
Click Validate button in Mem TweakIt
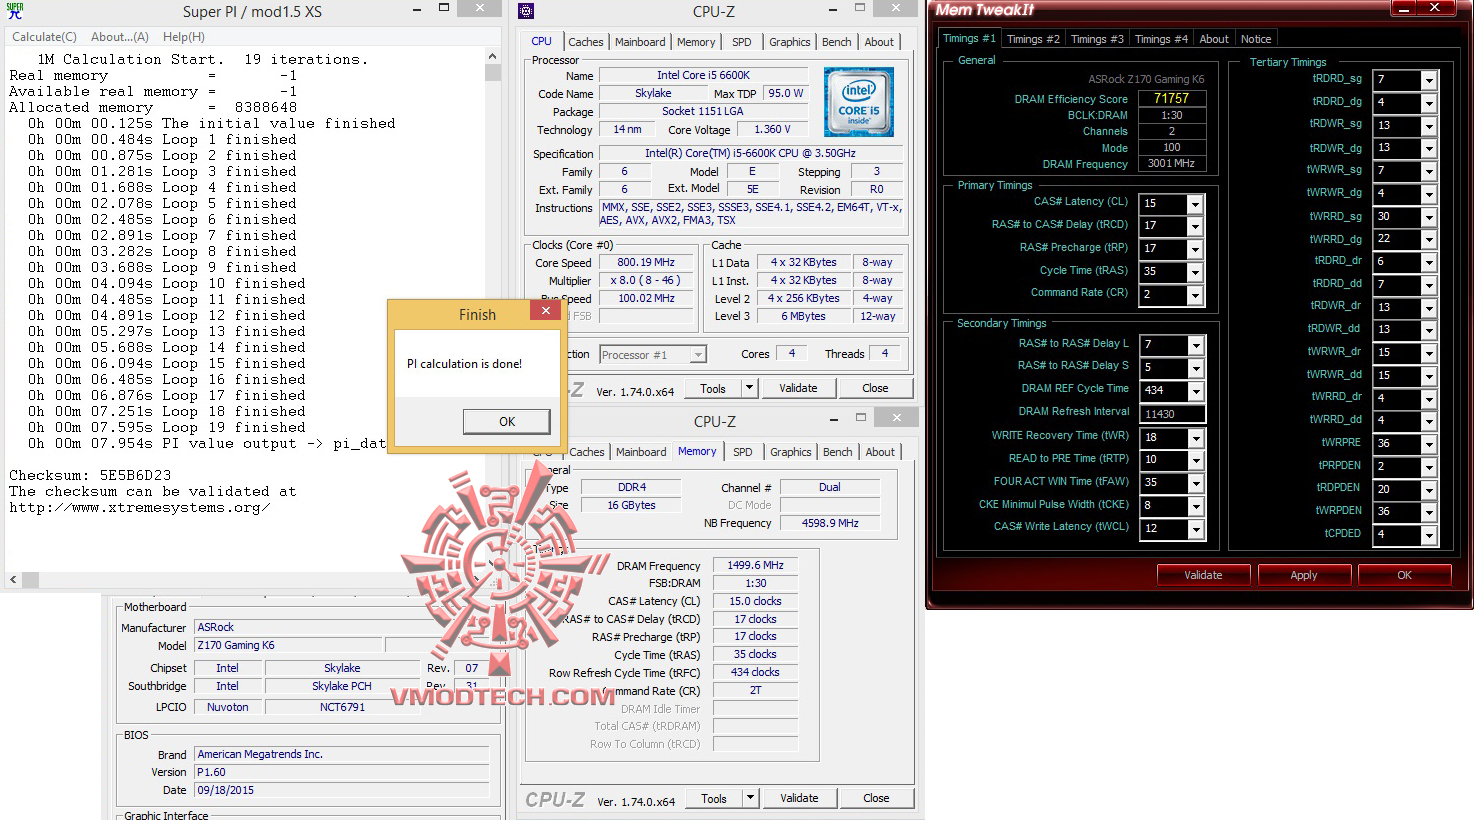[x=1203, y=575]
